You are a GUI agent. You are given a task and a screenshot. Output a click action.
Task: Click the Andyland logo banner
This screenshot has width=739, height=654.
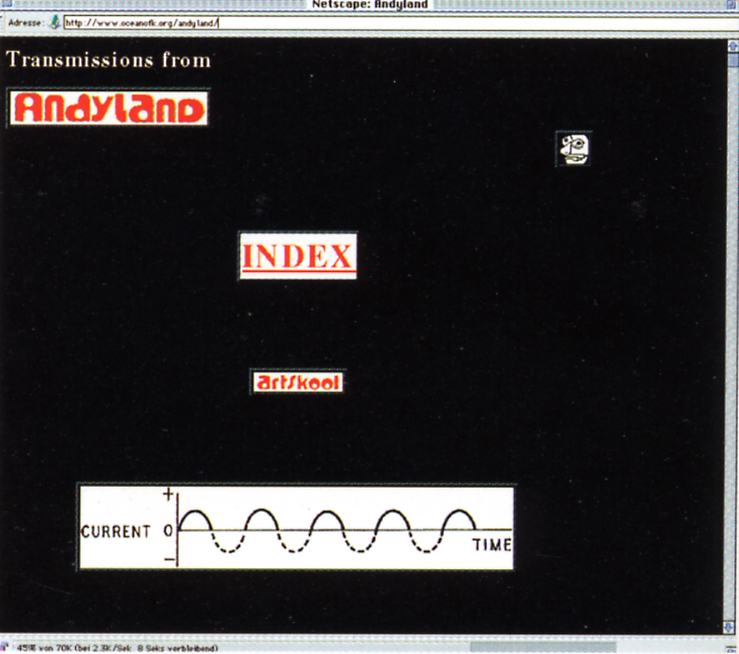[109, 108]
